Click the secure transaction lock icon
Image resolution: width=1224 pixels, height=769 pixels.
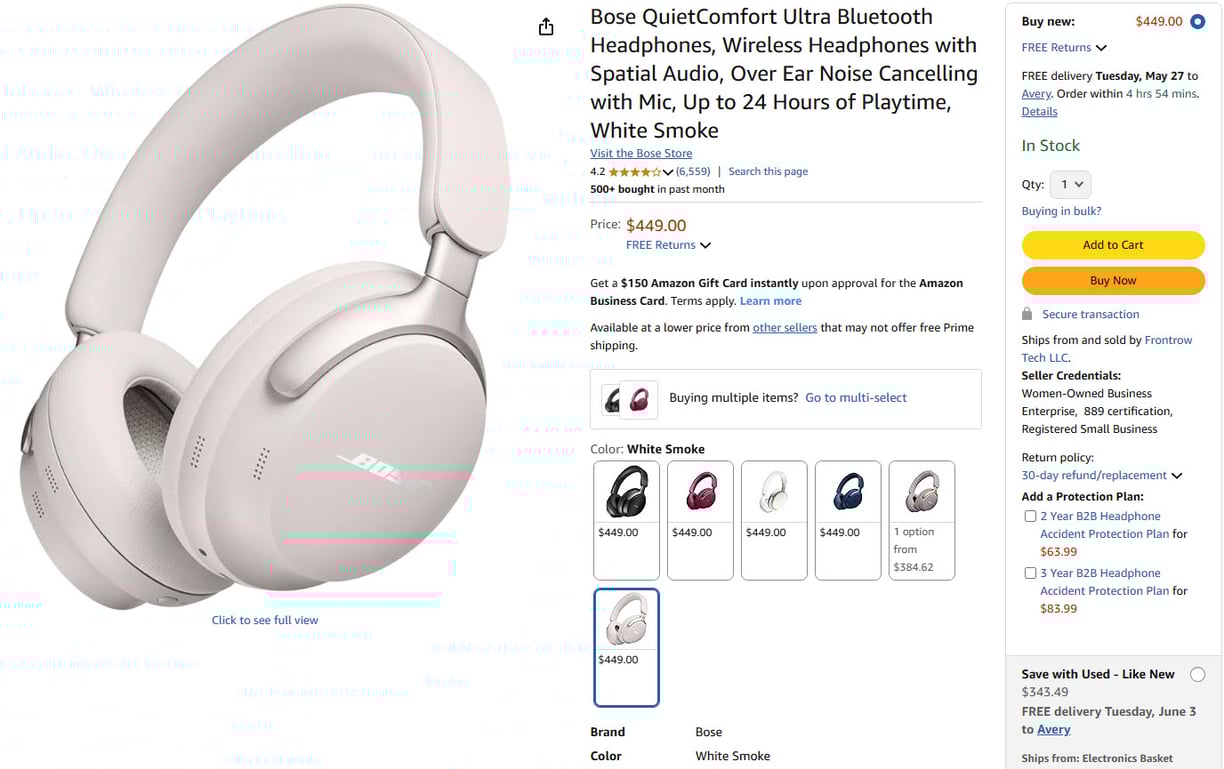click(1027, 314)
